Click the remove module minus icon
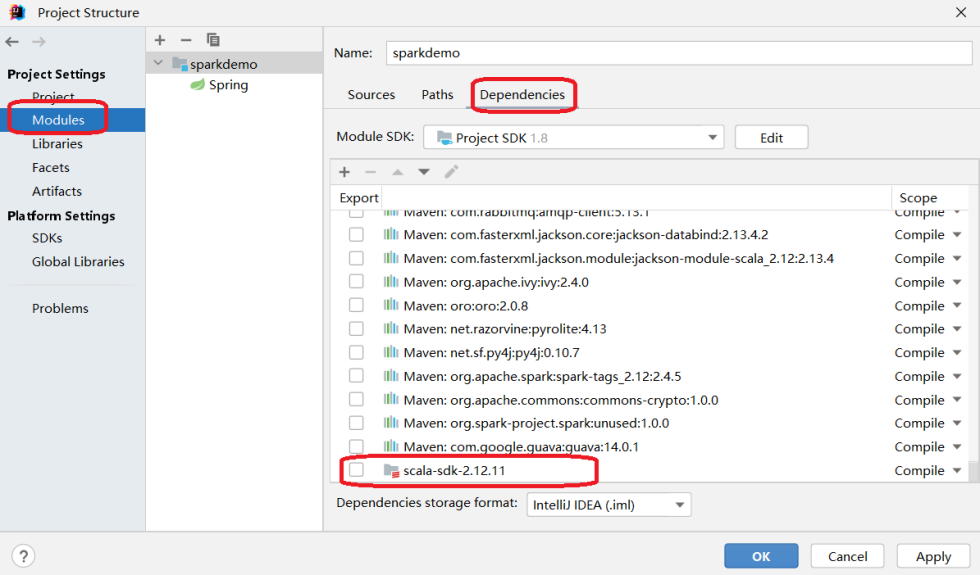980x575 pixels. [185, 39]
